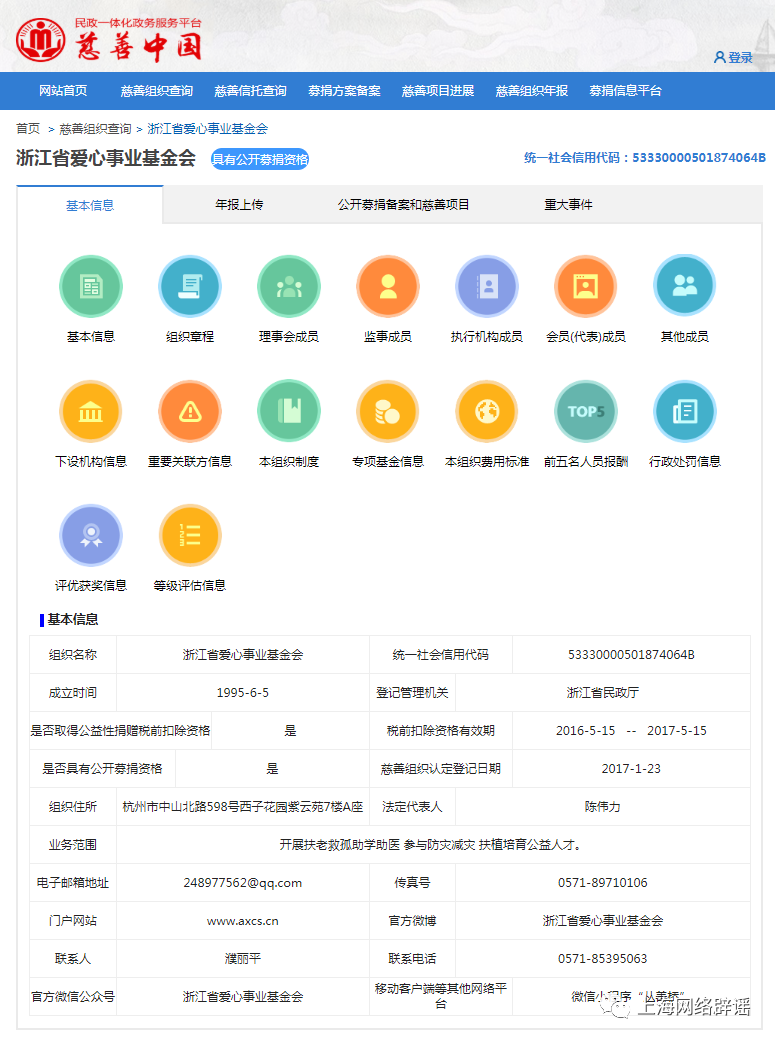Show 评优获奖信息 medal icon
The image size is (775, 1040).
coord(91,535)
